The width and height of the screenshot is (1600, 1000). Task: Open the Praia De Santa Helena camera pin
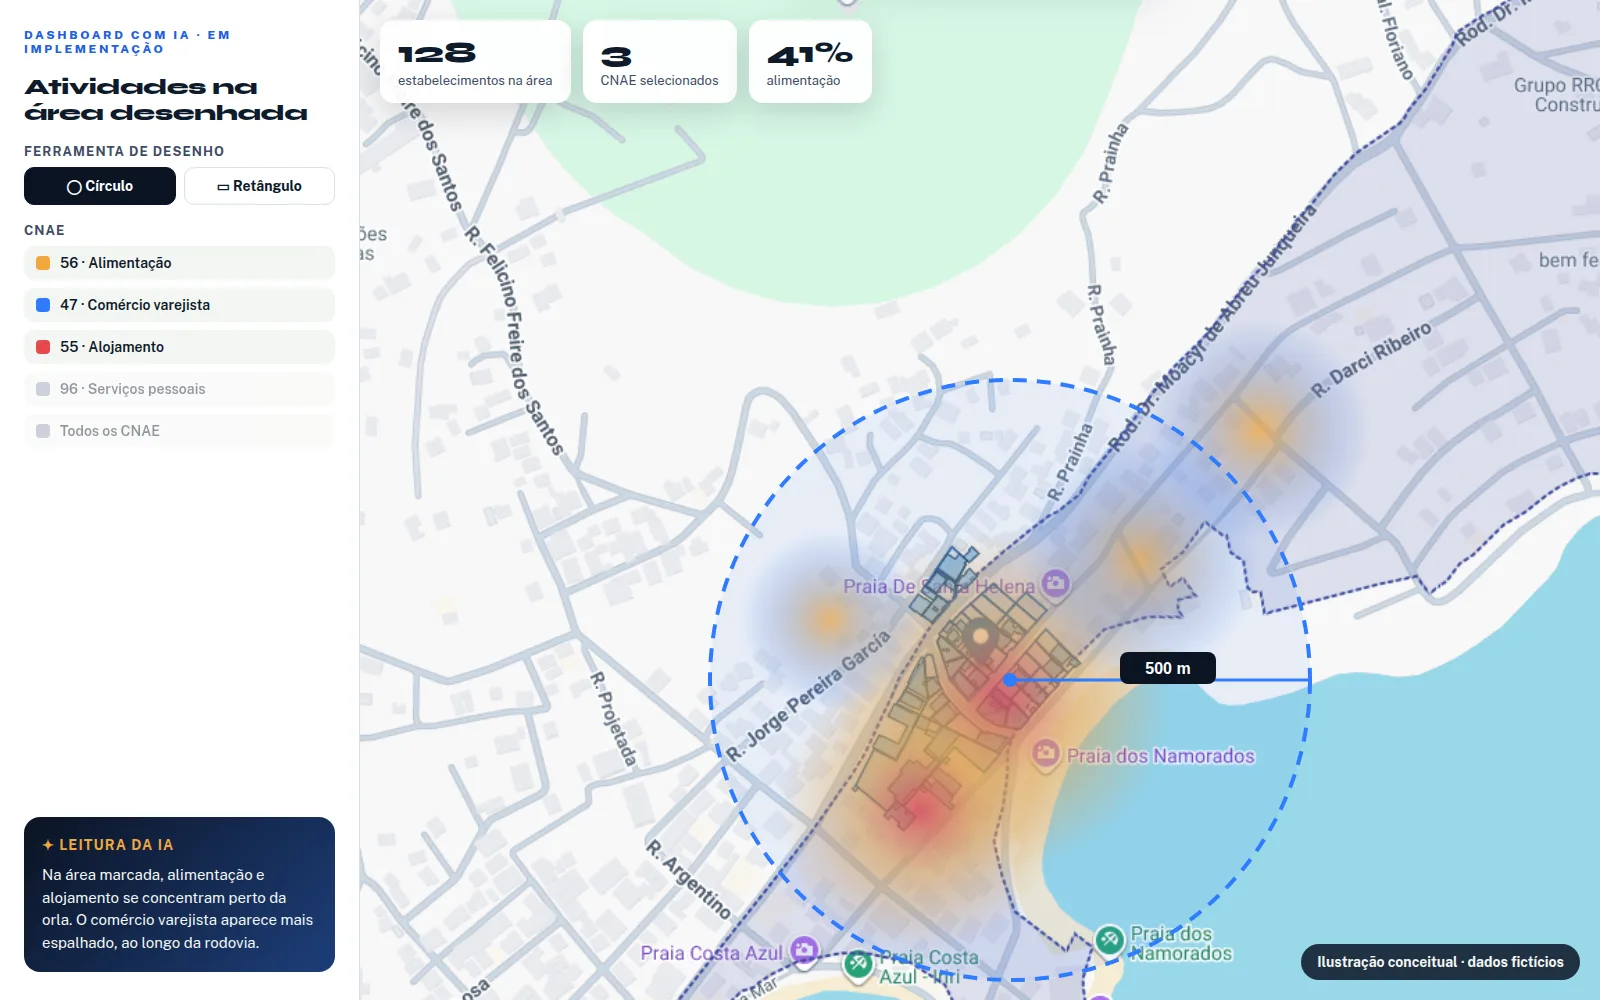[x=1056, y=584]
